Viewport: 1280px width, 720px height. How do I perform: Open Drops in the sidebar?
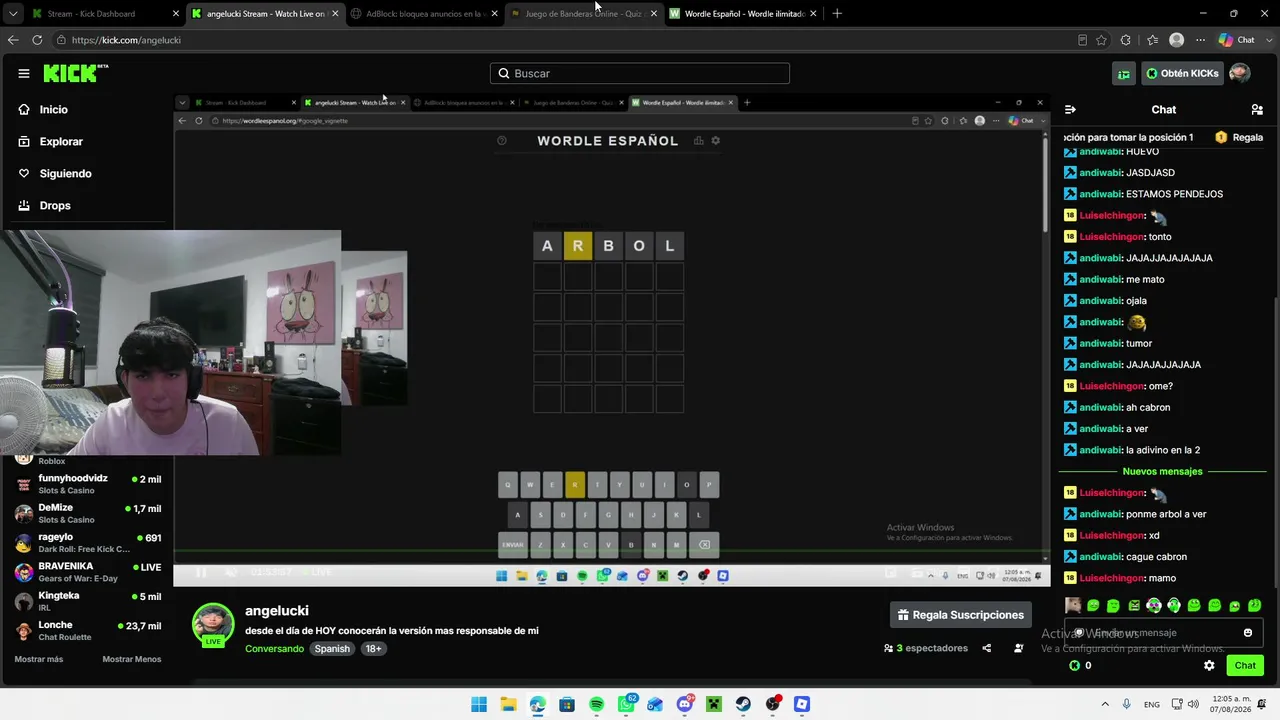tap(55, 206)
